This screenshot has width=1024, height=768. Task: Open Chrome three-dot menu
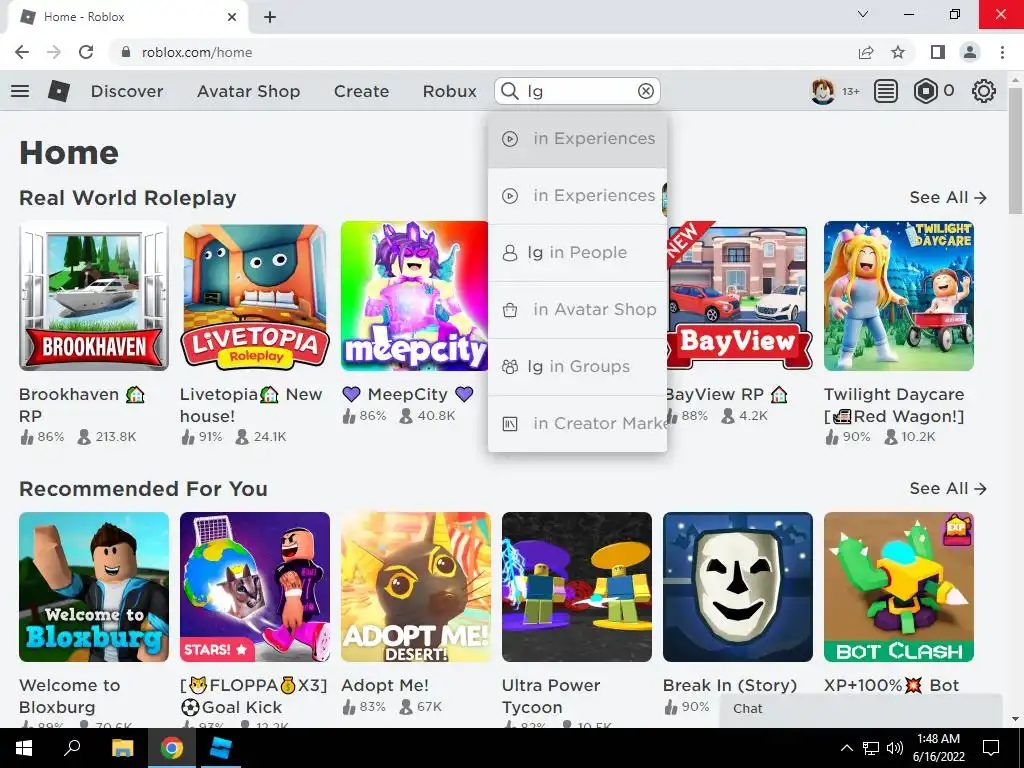1002,52
